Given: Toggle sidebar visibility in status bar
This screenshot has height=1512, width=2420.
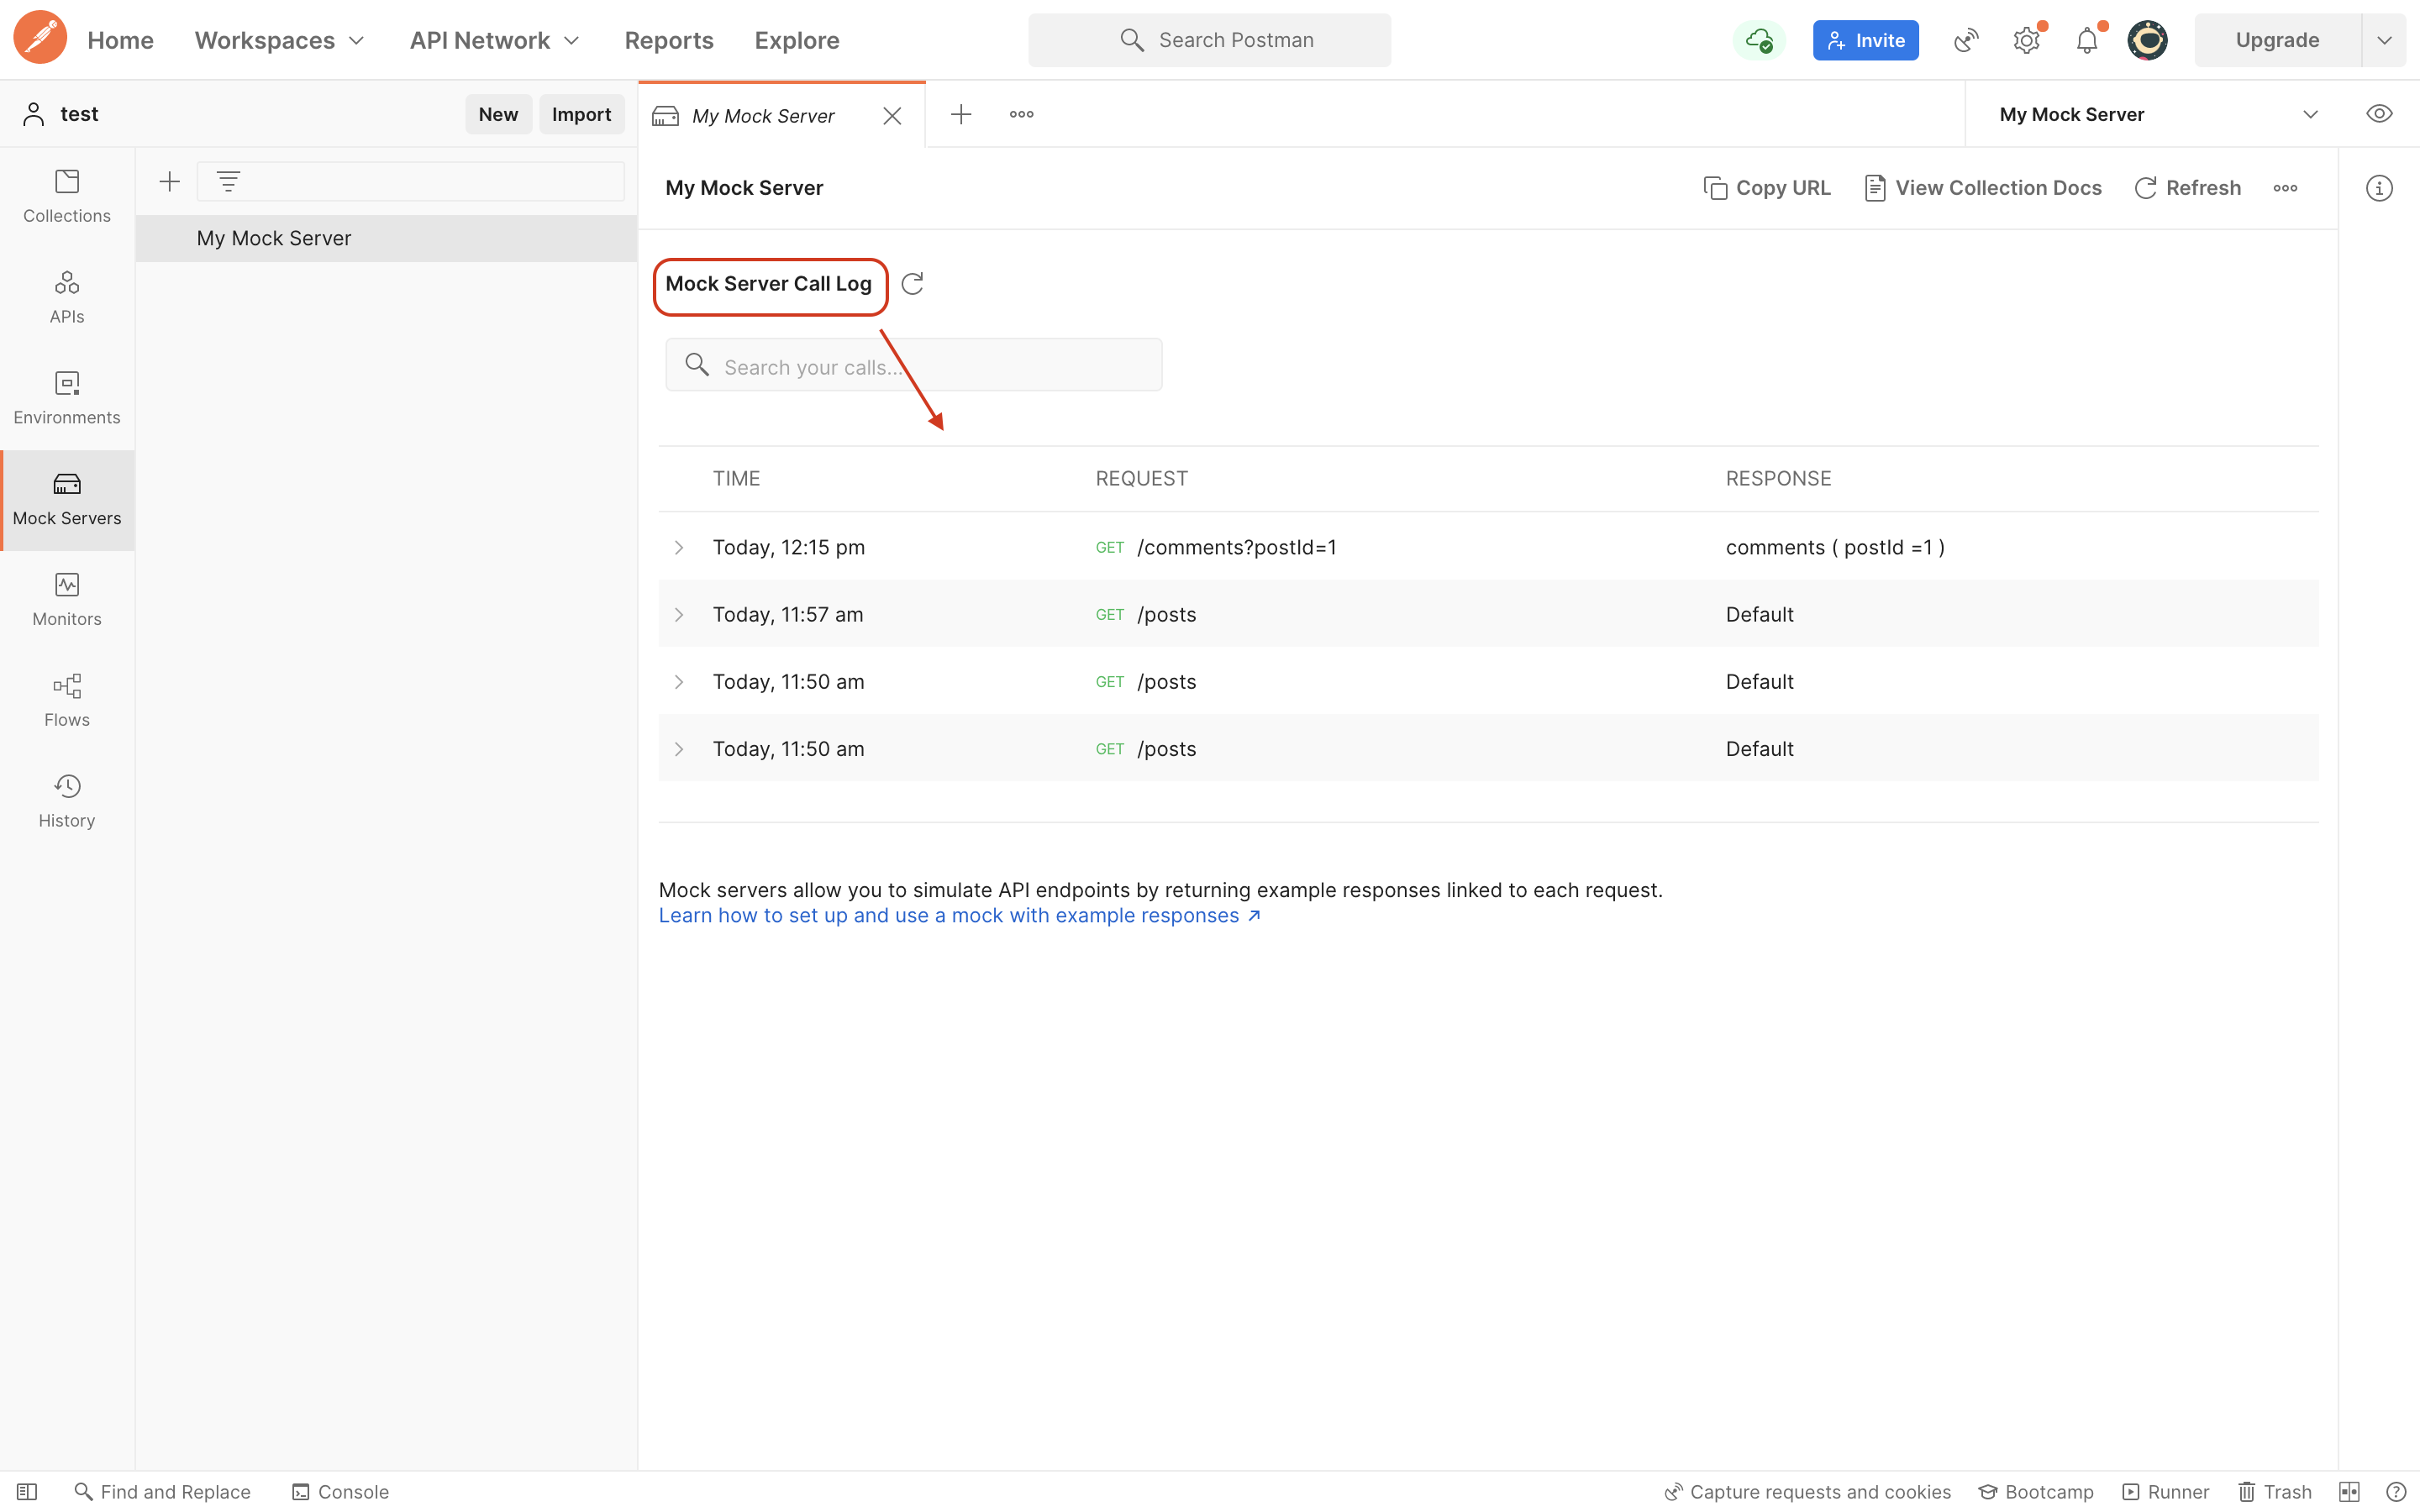Looking at the screenshot, I should coord(27,1491).
